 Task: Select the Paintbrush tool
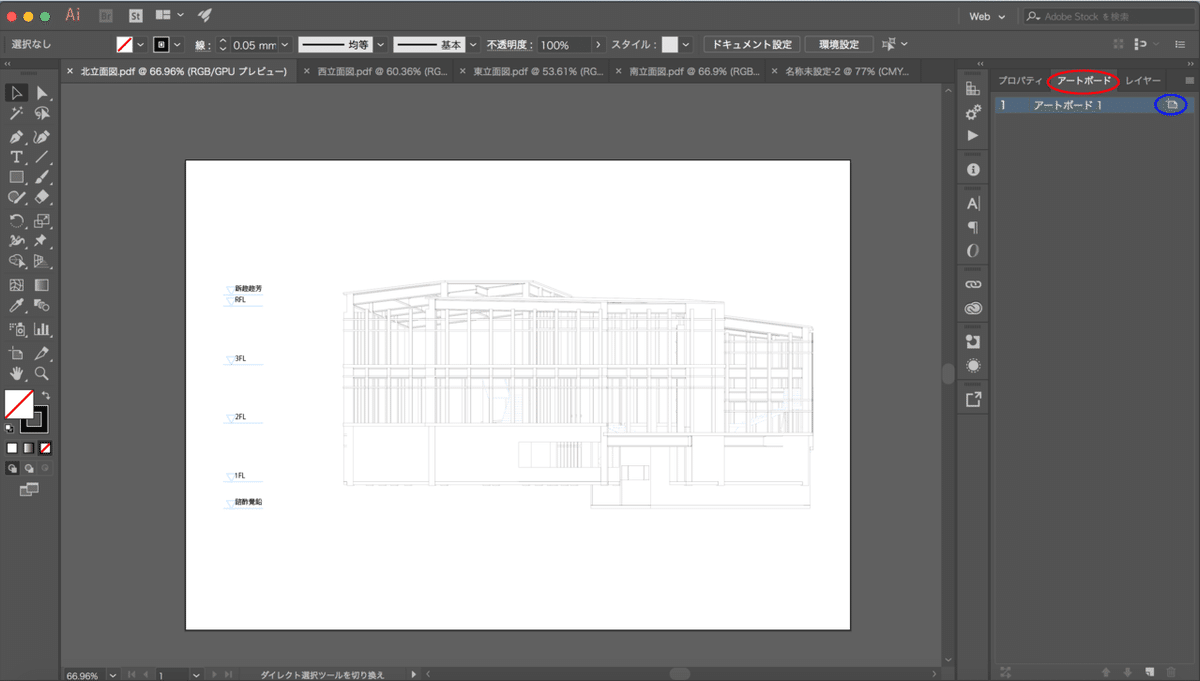42,178
